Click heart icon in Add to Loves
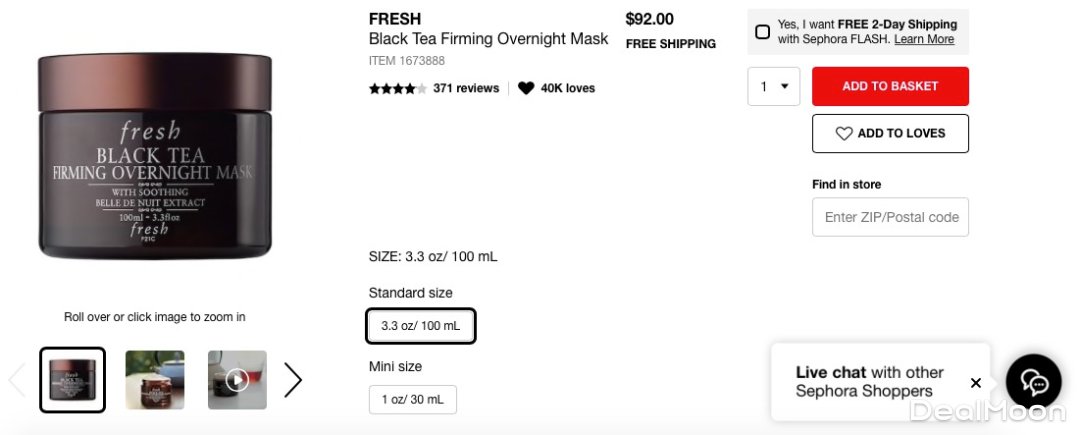This screenshot has height=435, width=1080. pyautogui.click(x=844, y=133)
